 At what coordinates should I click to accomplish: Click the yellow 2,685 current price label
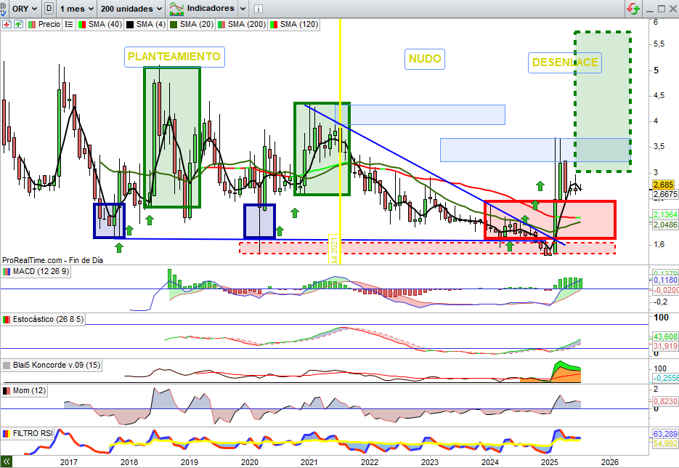(663, 185)
